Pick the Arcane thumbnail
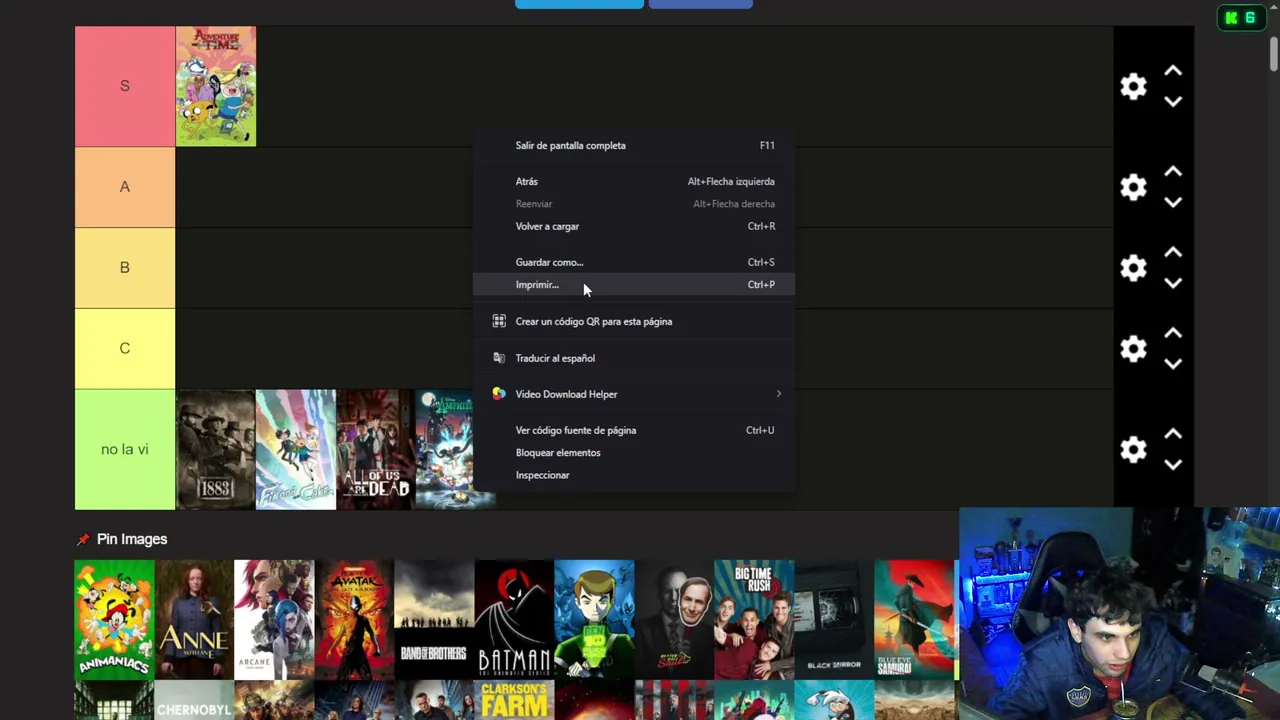The image size is (1280, 720). click(x=274, y=620)
